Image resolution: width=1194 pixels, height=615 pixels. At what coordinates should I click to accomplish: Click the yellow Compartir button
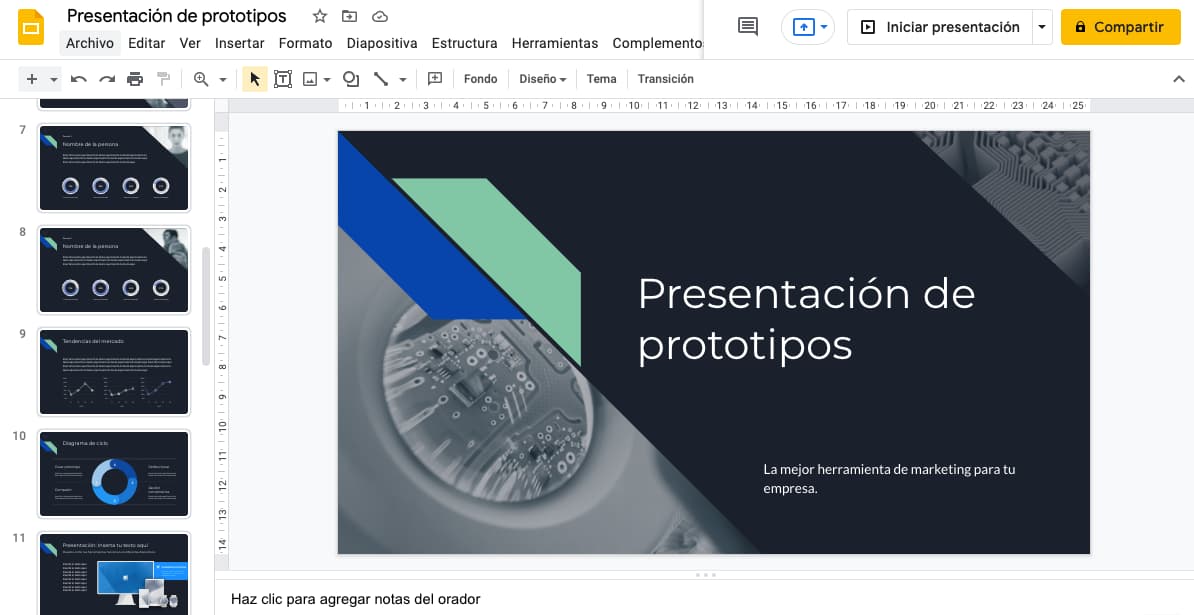click(x=1120, y=27)
